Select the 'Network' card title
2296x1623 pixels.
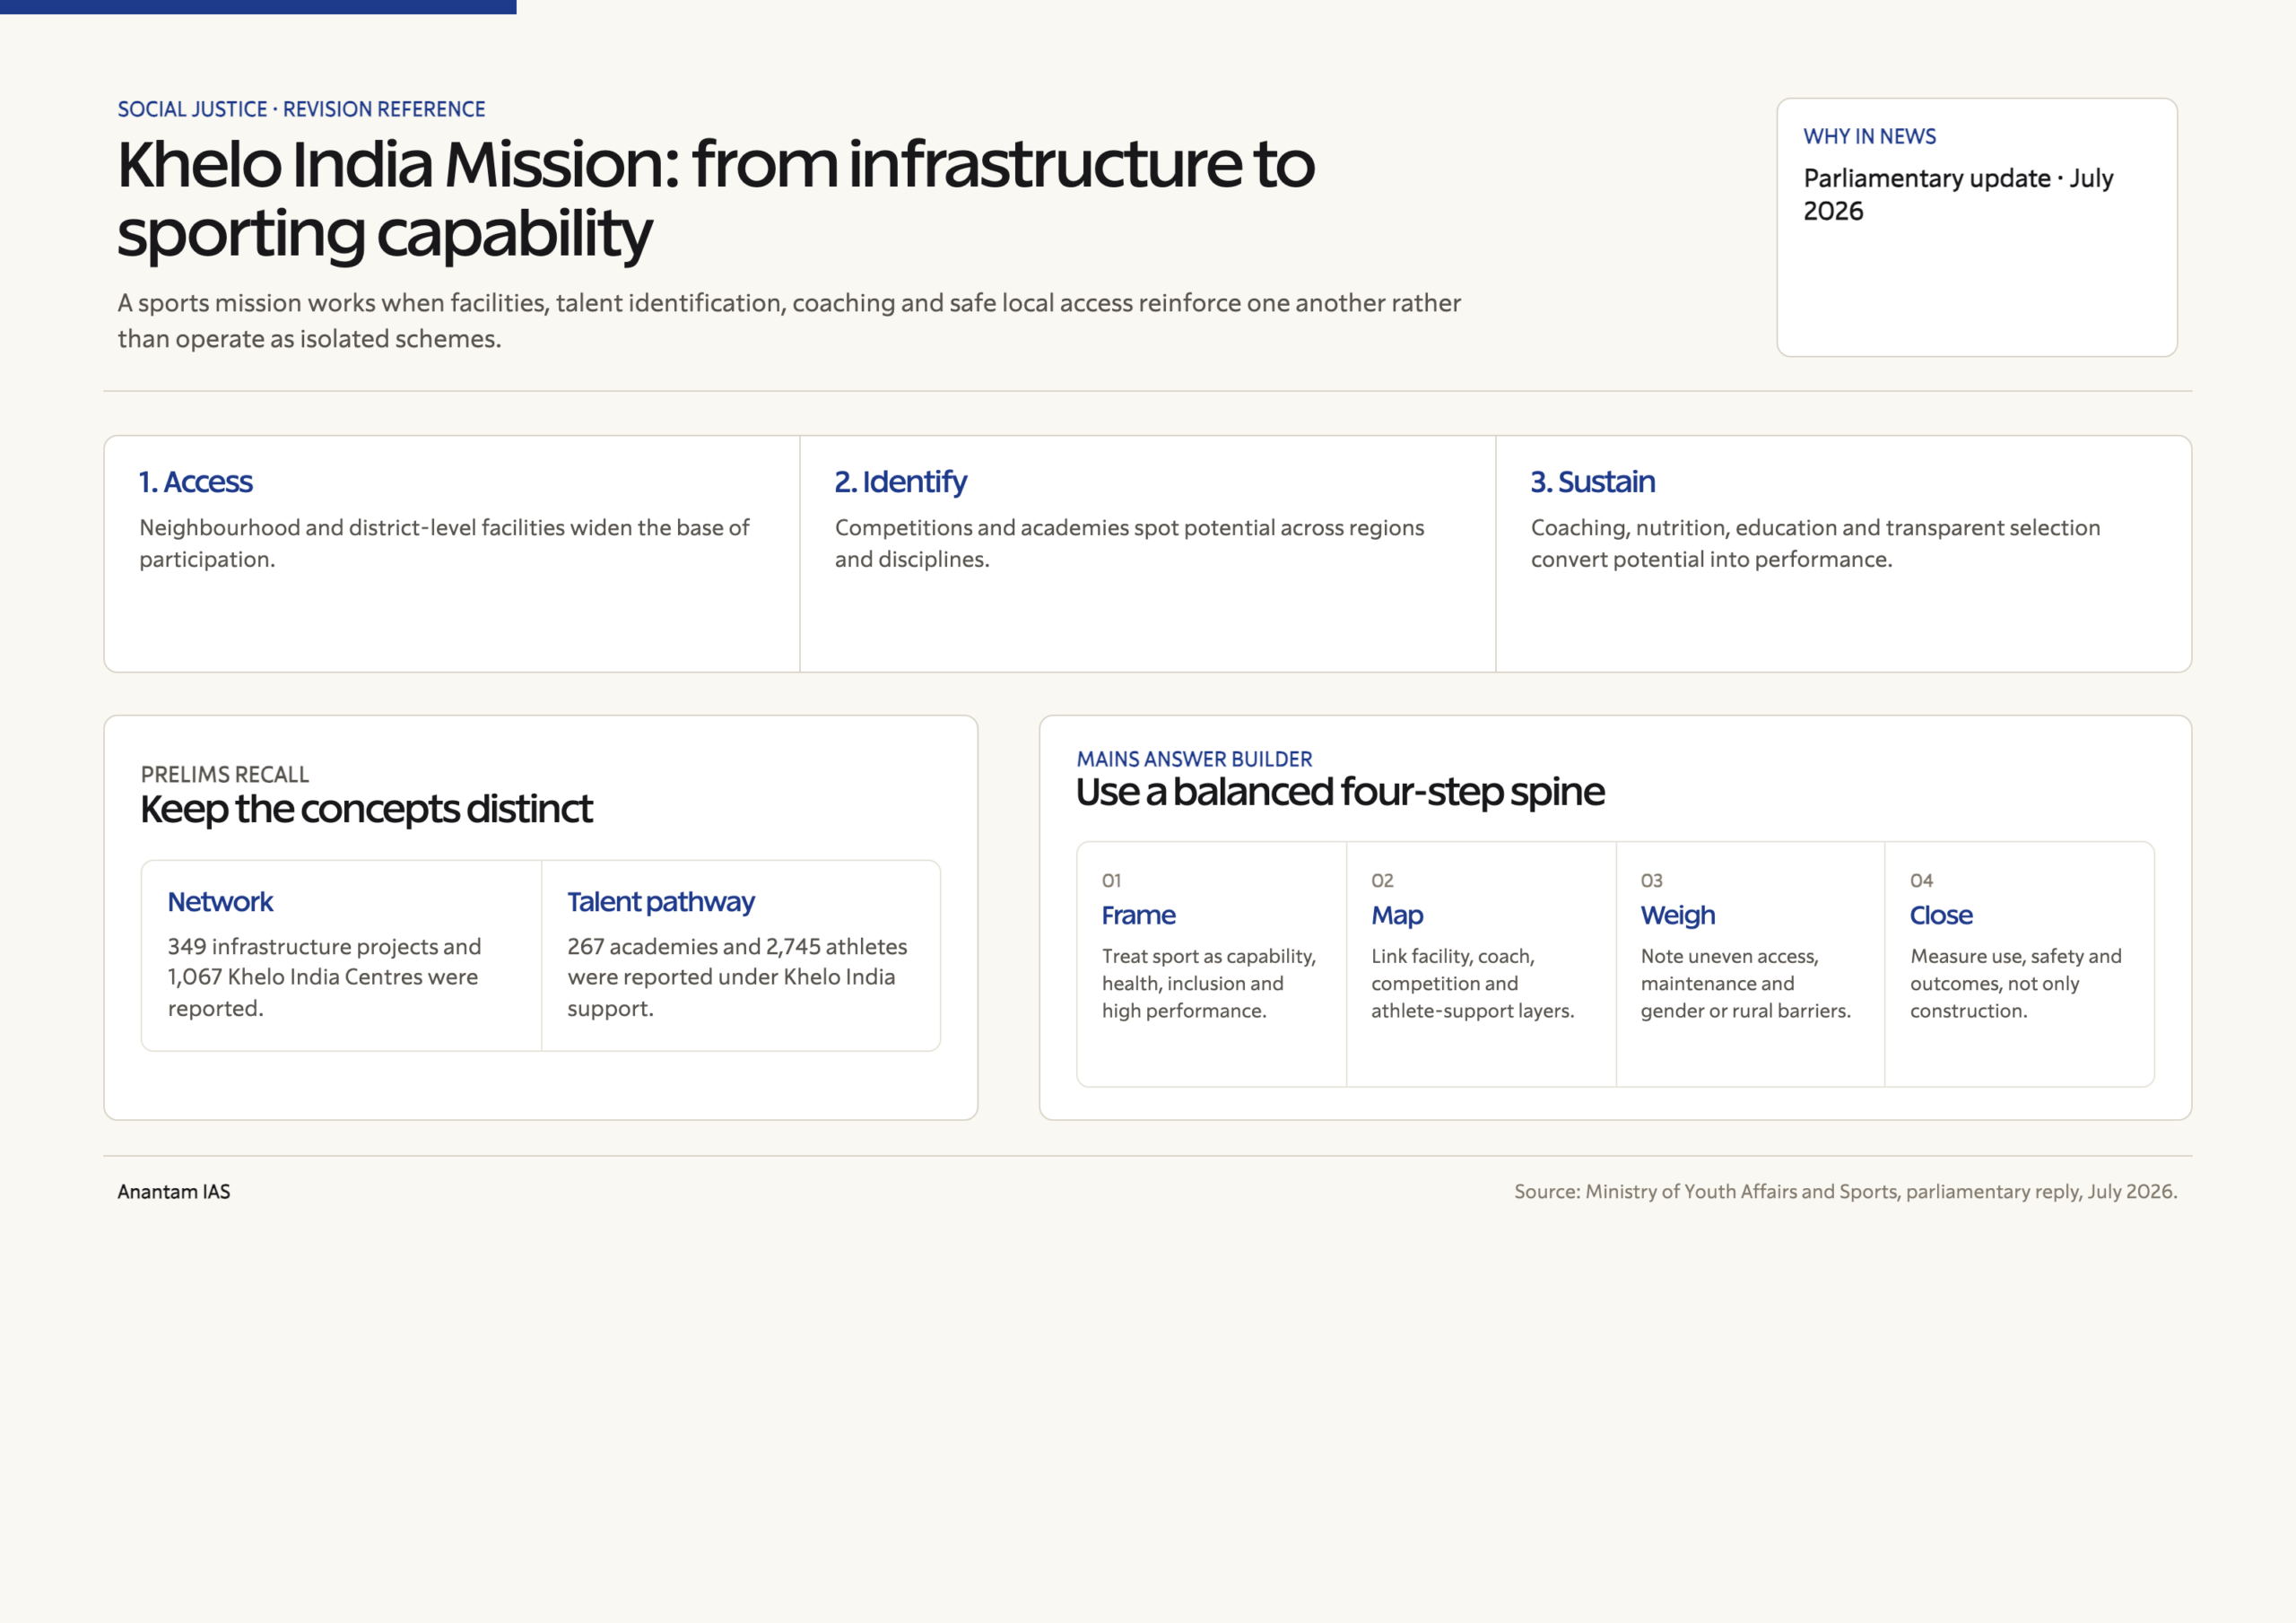220,902
